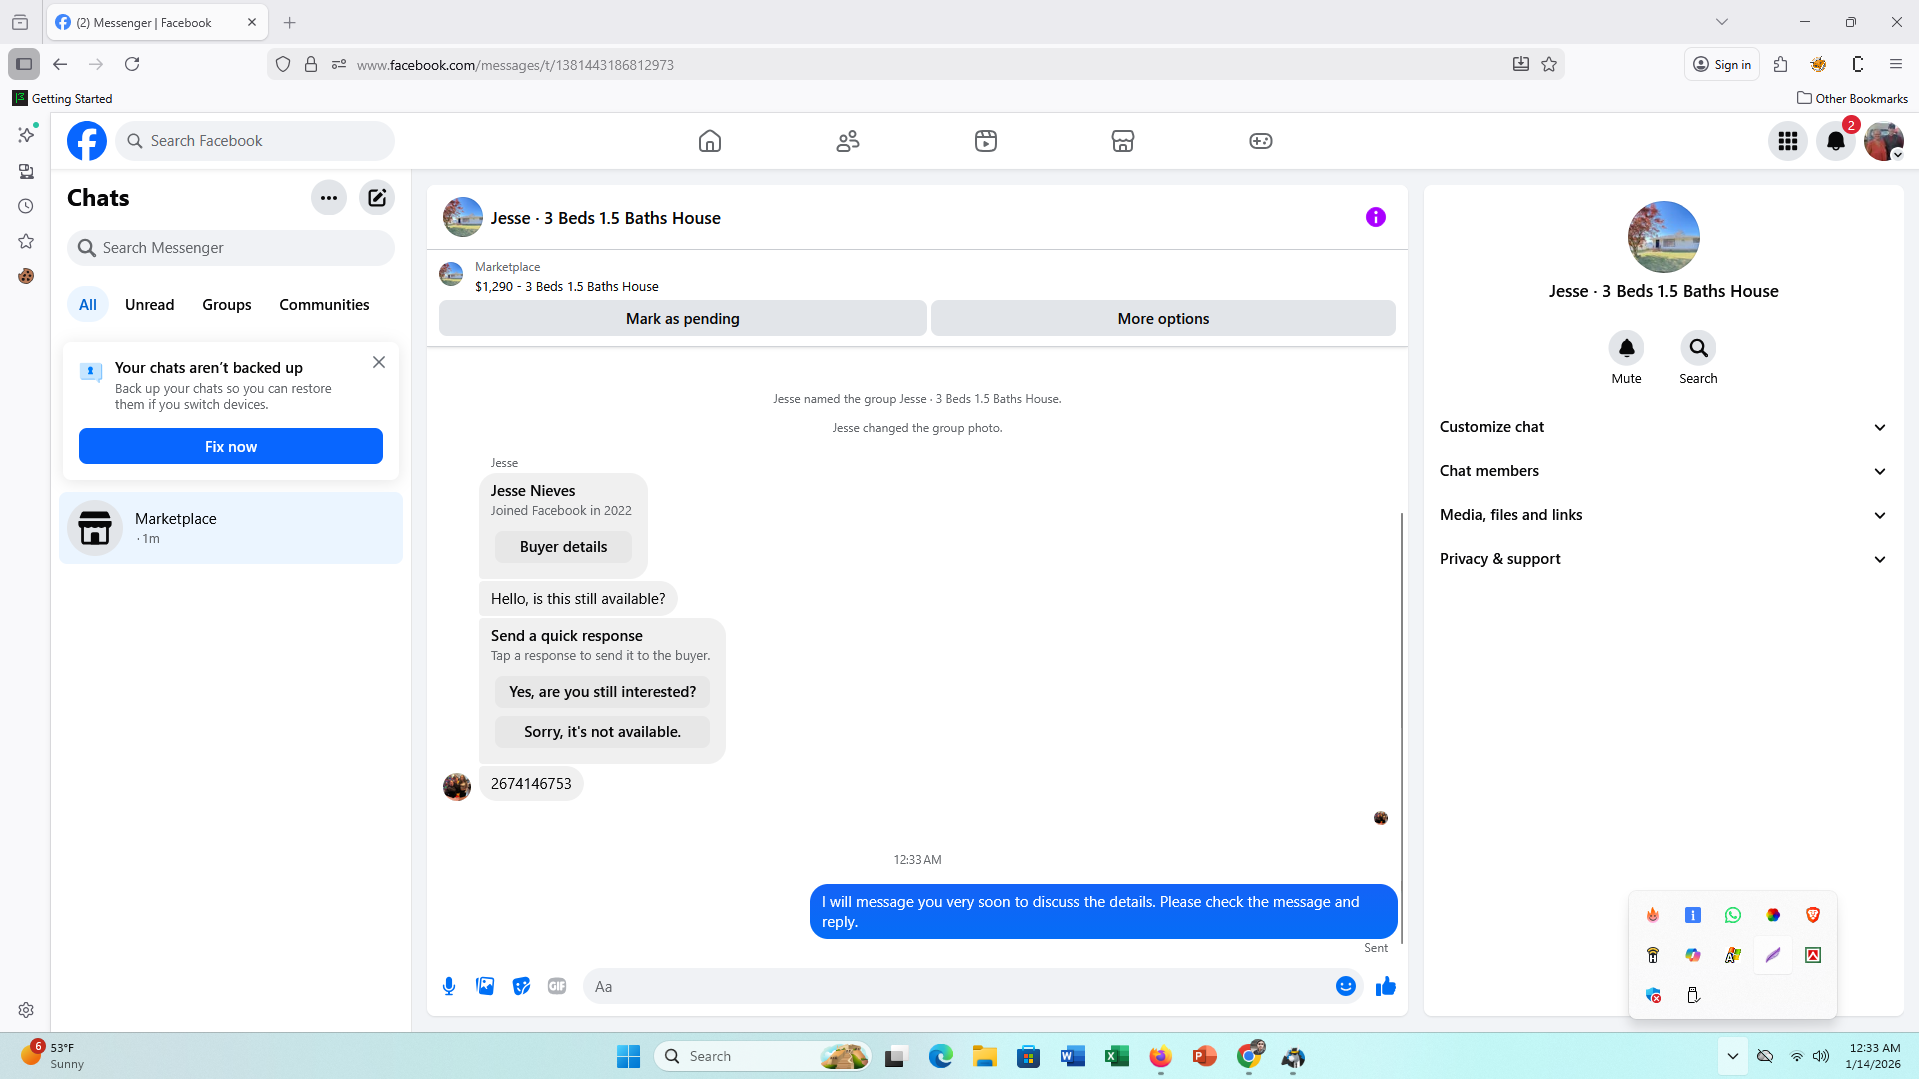1919x1079 pixels.
Task: Toggle the browser sidebar button
Action: click(x=24, y=64)
